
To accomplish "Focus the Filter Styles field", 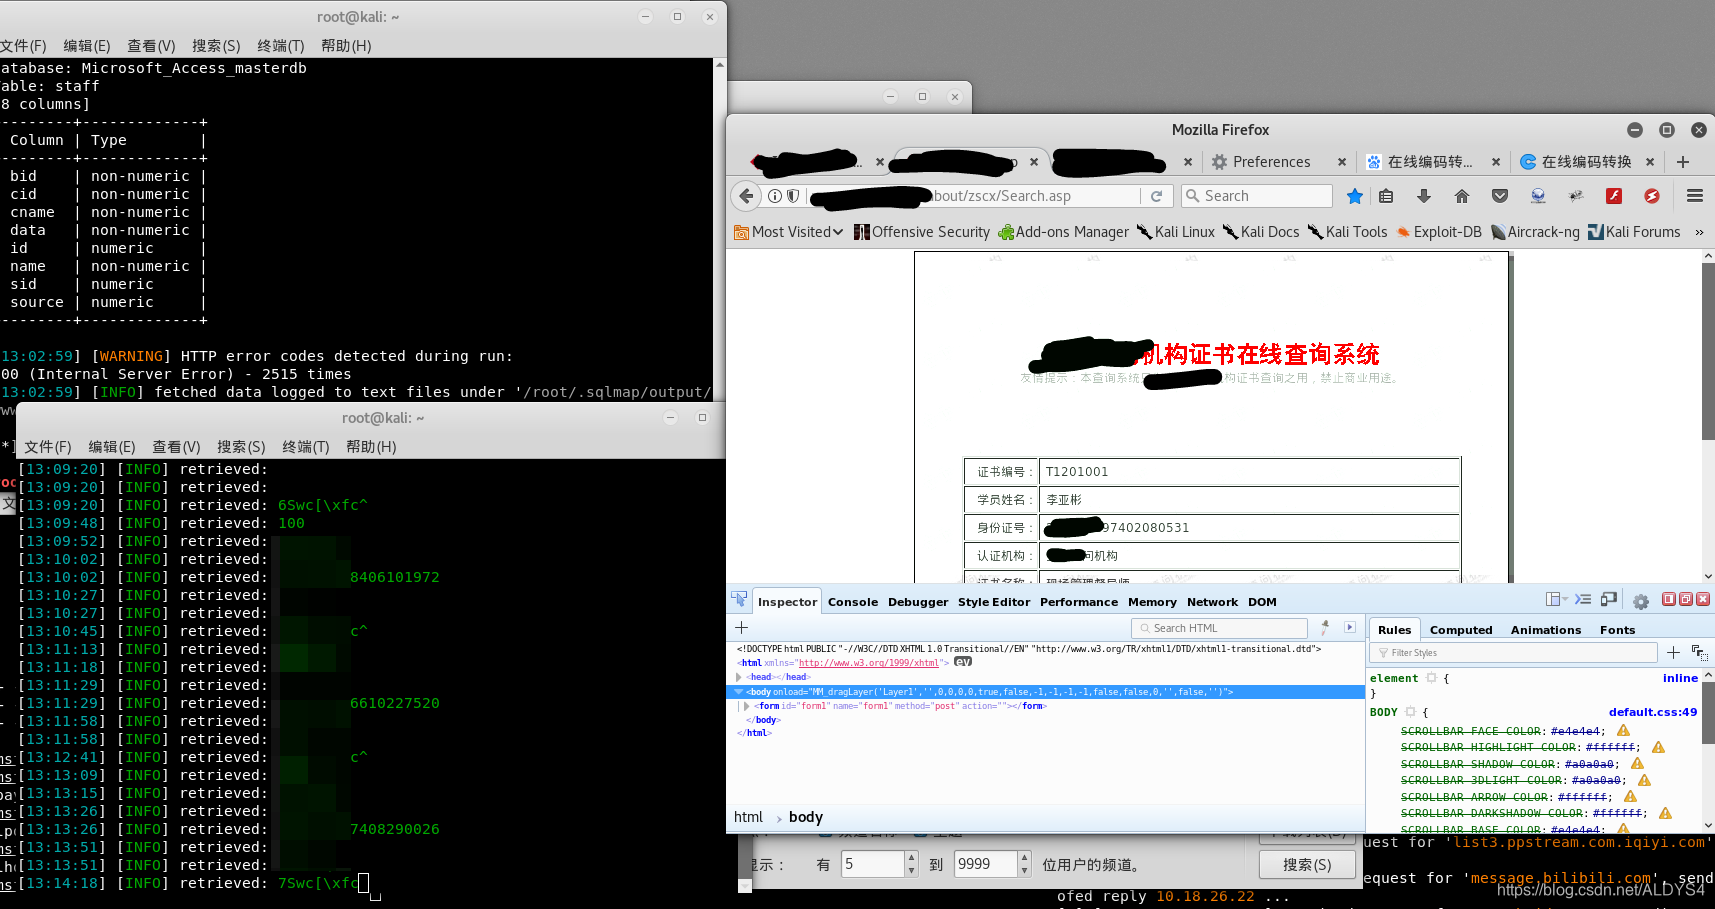I will (x=1513, y=653).
